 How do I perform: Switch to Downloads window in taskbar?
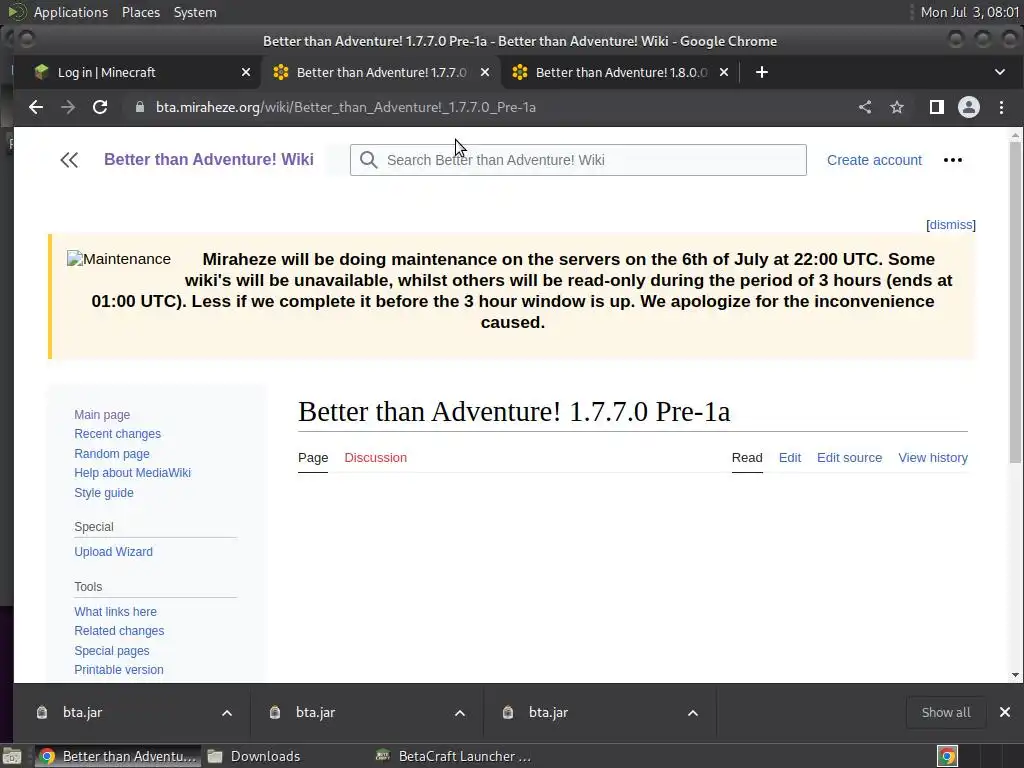[255, 756]
